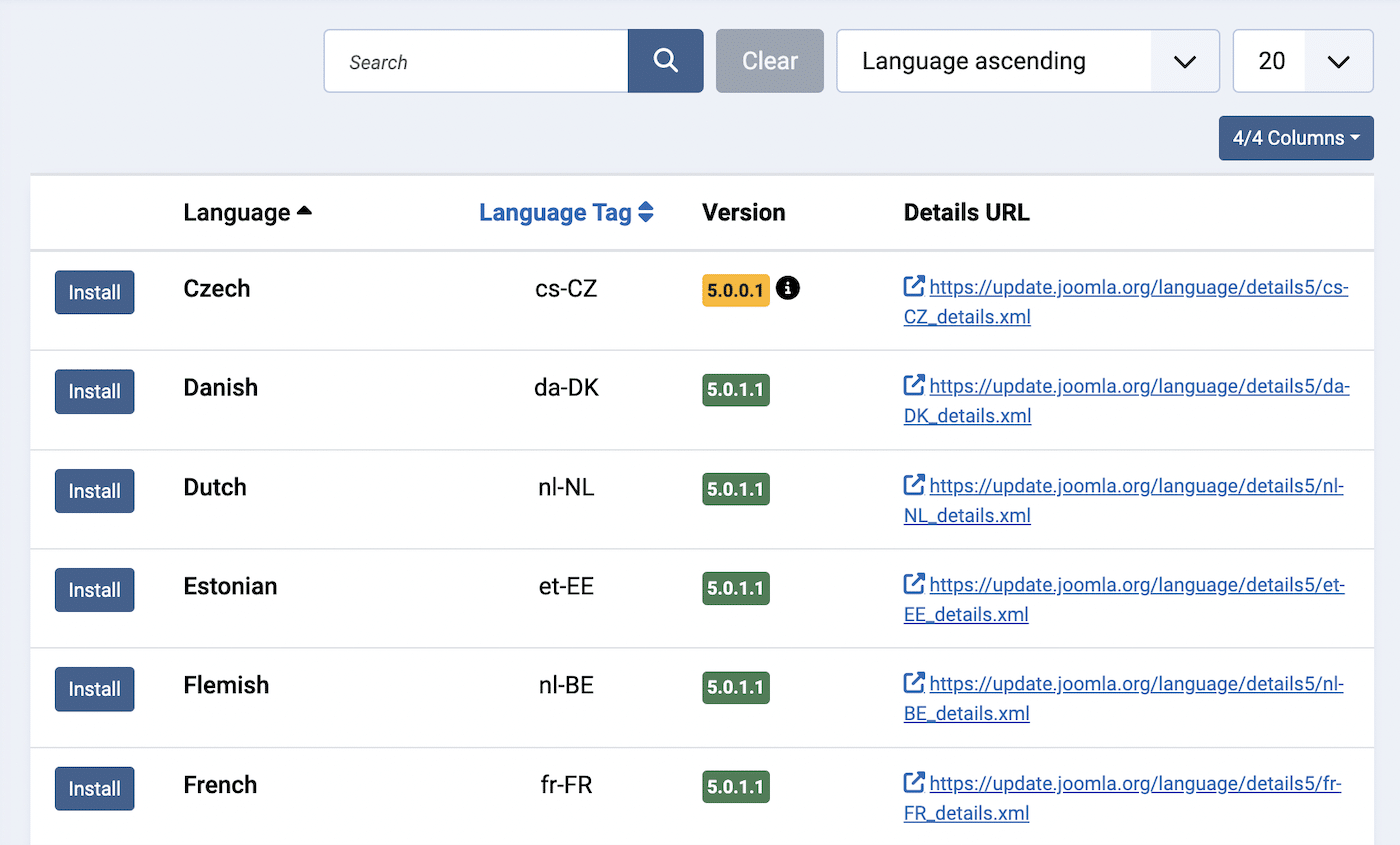View info icon beside Czech version 5.0.0.1

[788, 288]
